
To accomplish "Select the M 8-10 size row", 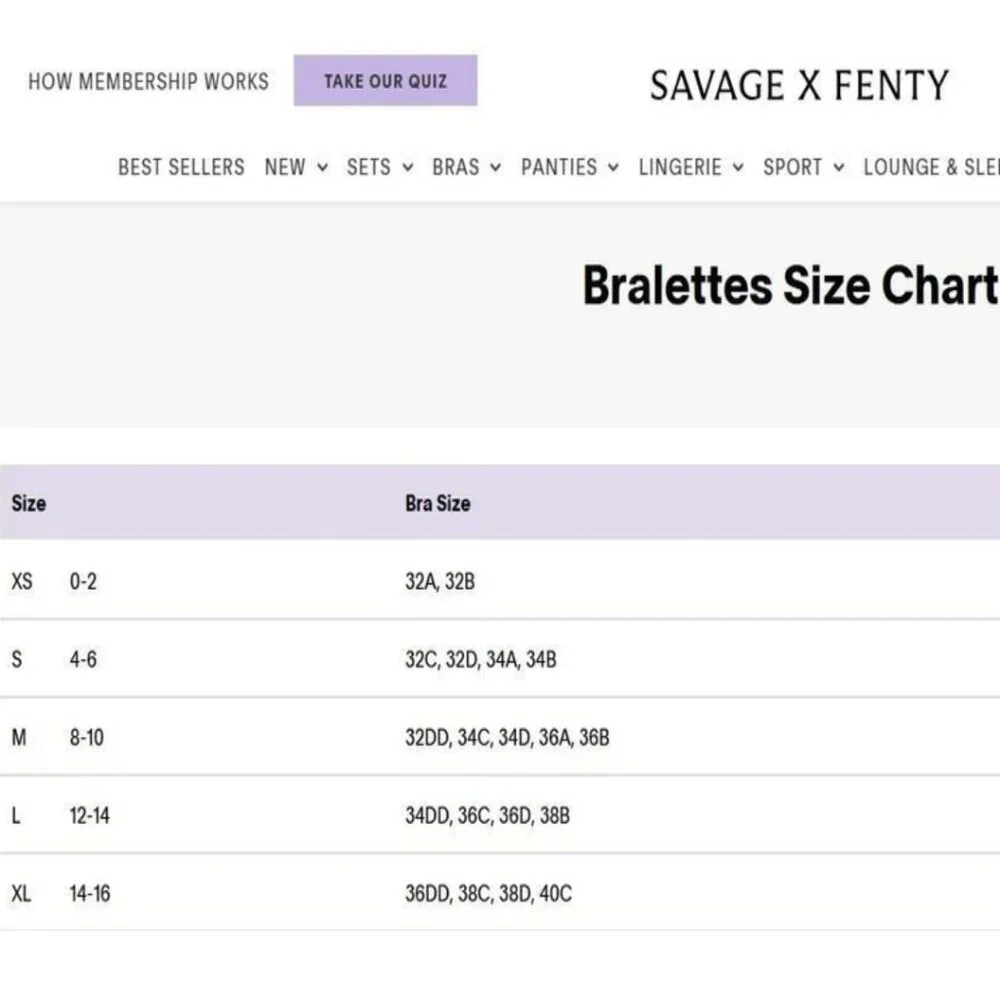I will (x=500, y=737).
